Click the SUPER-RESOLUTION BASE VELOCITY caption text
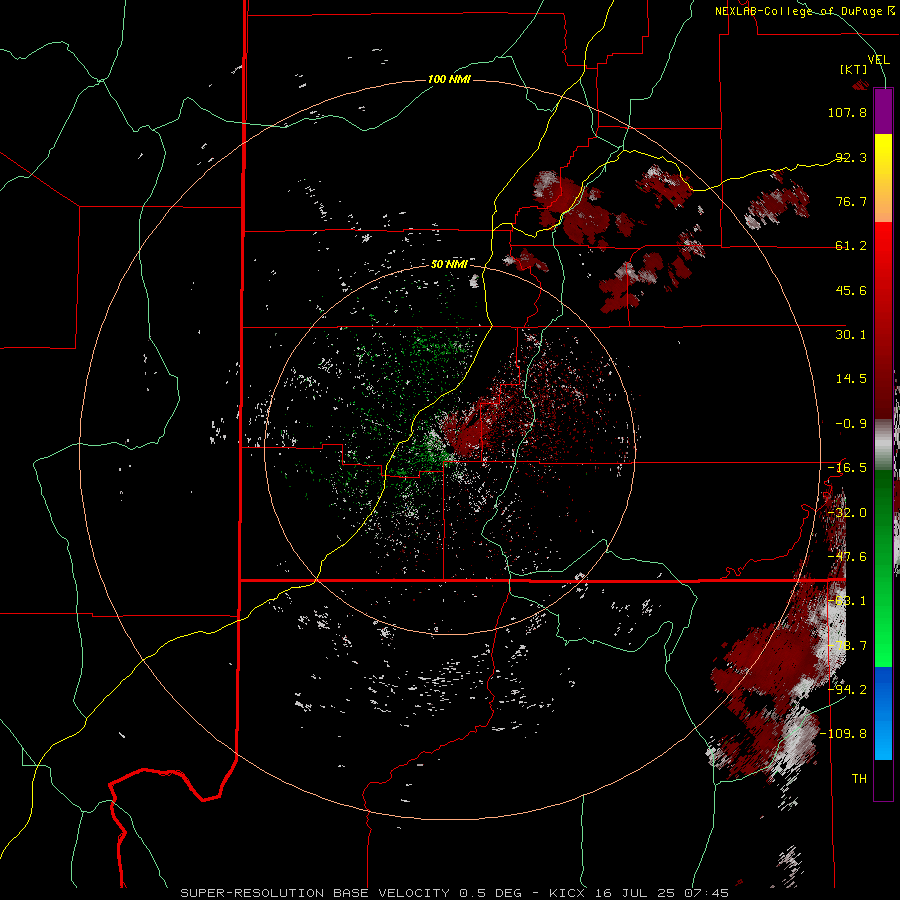 (317, 893)
